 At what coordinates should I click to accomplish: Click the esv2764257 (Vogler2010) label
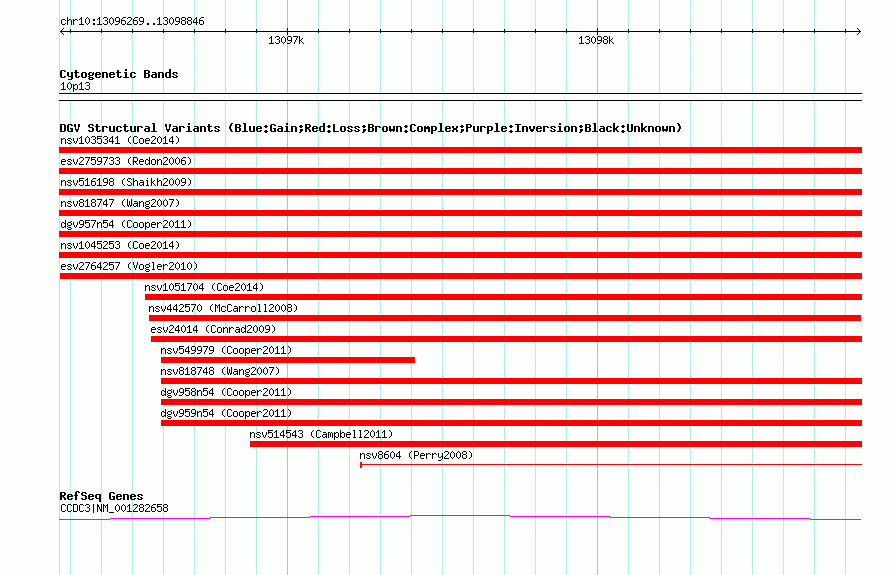[x=129, y=266]
